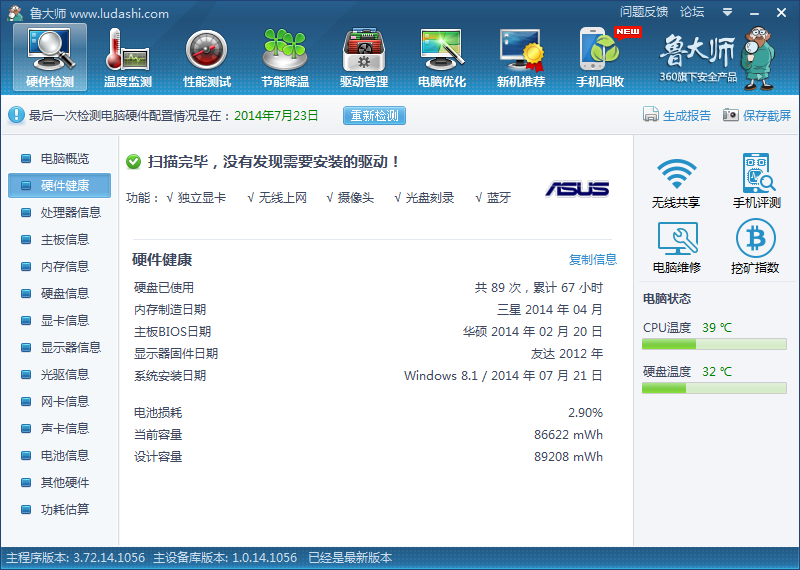Image resolution: width=800 pixels, height=570 pixels.
Task: Click 主板BIOS日期 华硕 value
Action: 533,332
